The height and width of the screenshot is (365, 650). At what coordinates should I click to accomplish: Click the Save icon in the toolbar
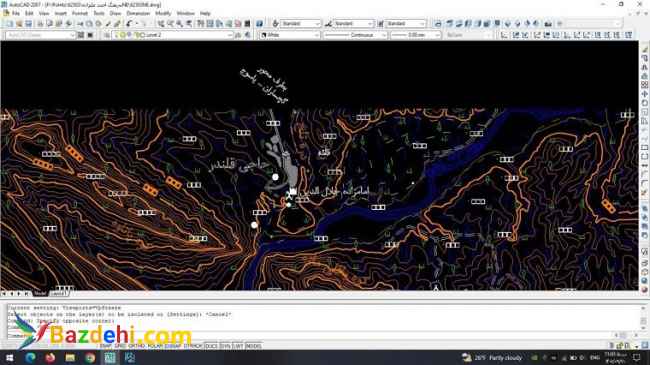click(29, 24)
